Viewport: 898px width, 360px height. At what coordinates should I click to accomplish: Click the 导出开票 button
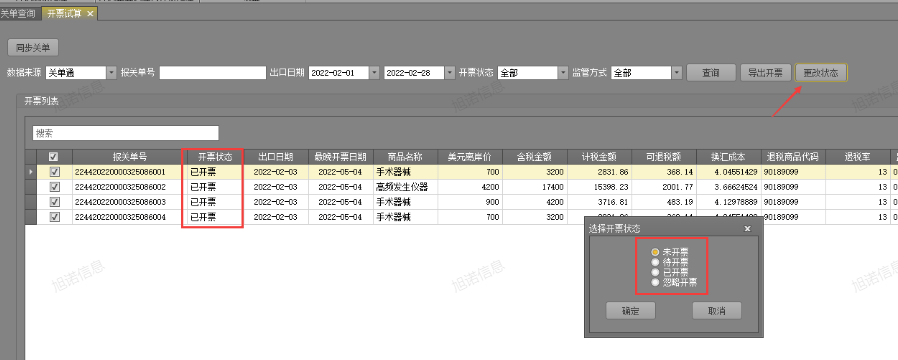(766, 73)
